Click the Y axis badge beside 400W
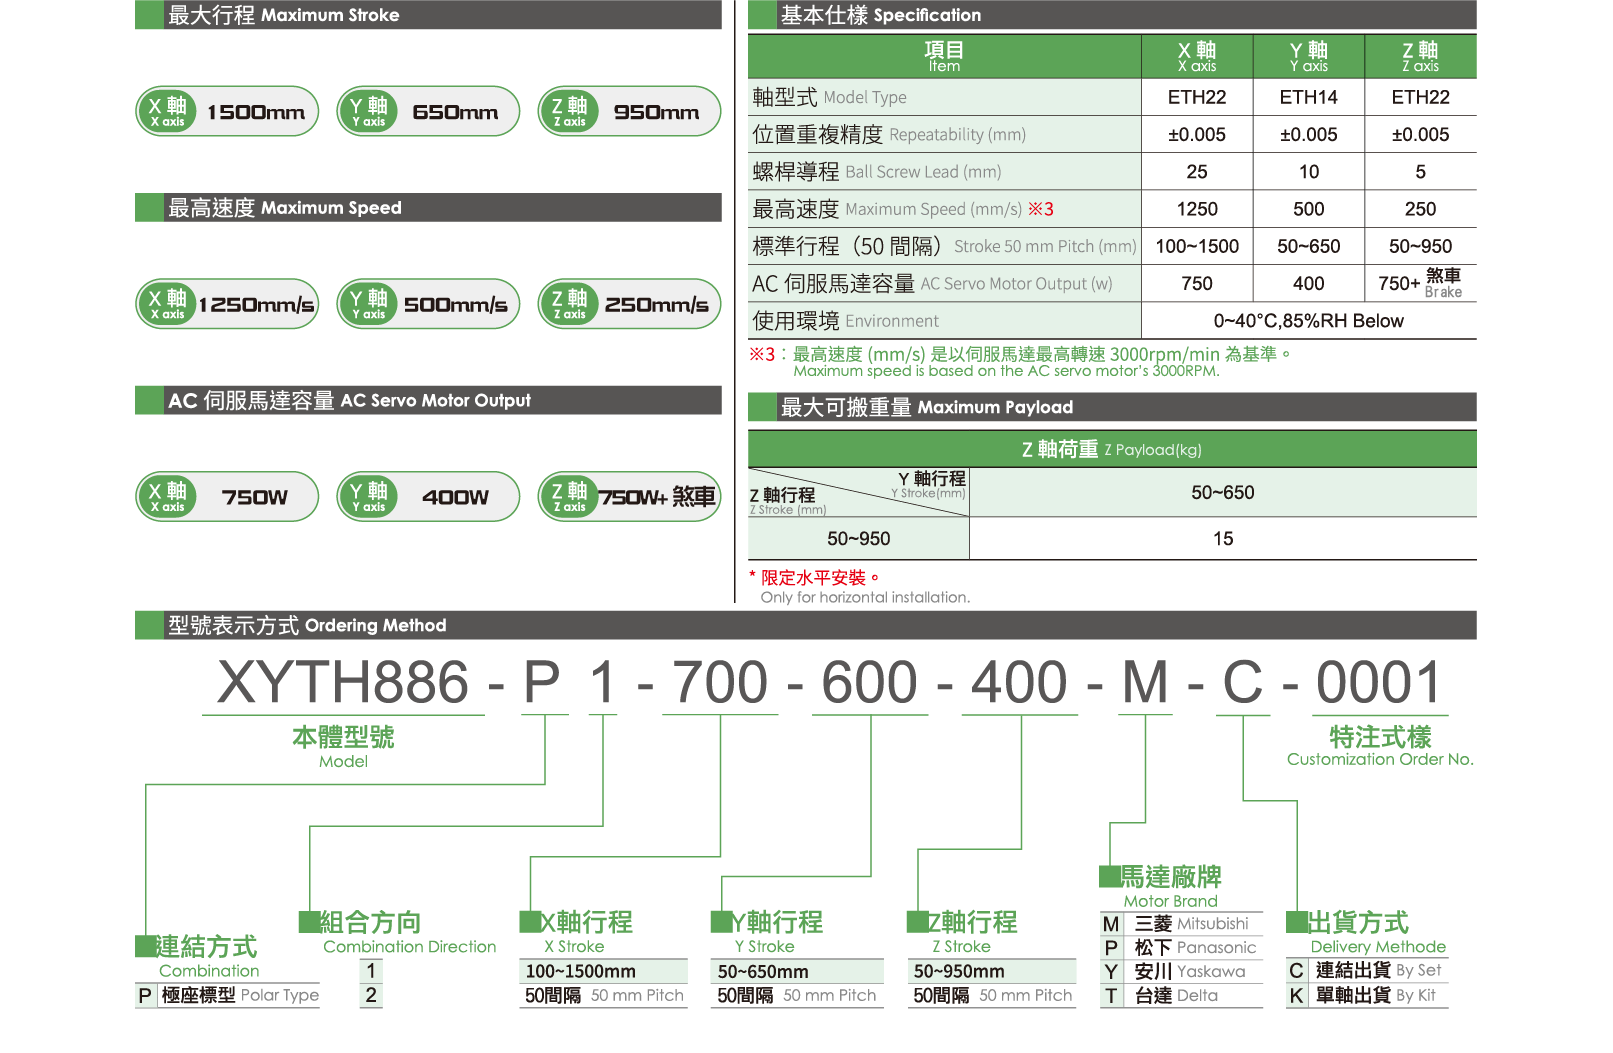 (368, 496)
